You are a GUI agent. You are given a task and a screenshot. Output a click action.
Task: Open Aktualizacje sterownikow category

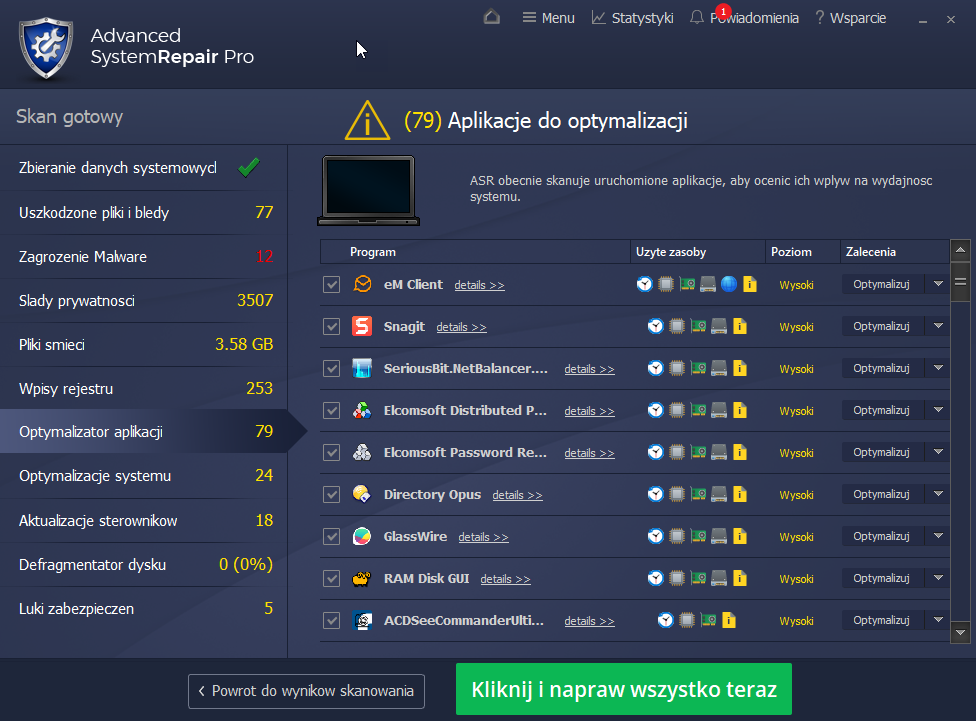(x=144, y=521)
